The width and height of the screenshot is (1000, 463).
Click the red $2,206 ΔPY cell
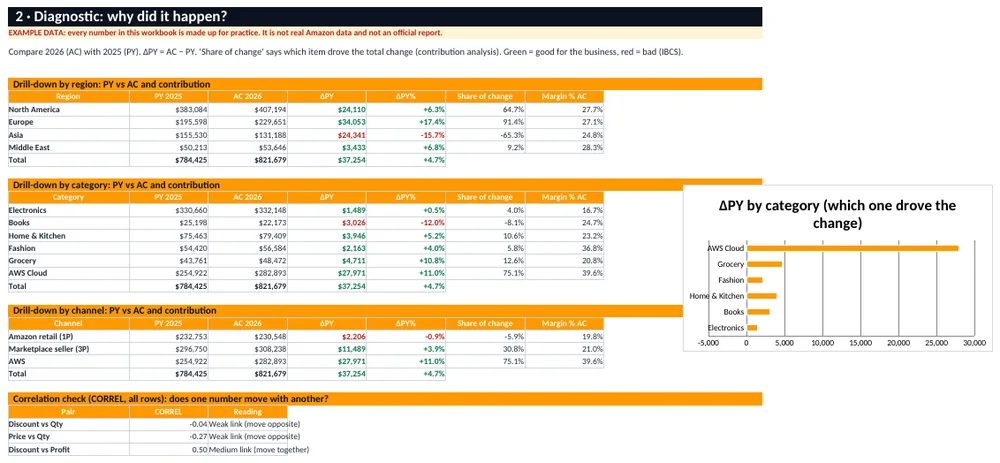coord(327,336)
